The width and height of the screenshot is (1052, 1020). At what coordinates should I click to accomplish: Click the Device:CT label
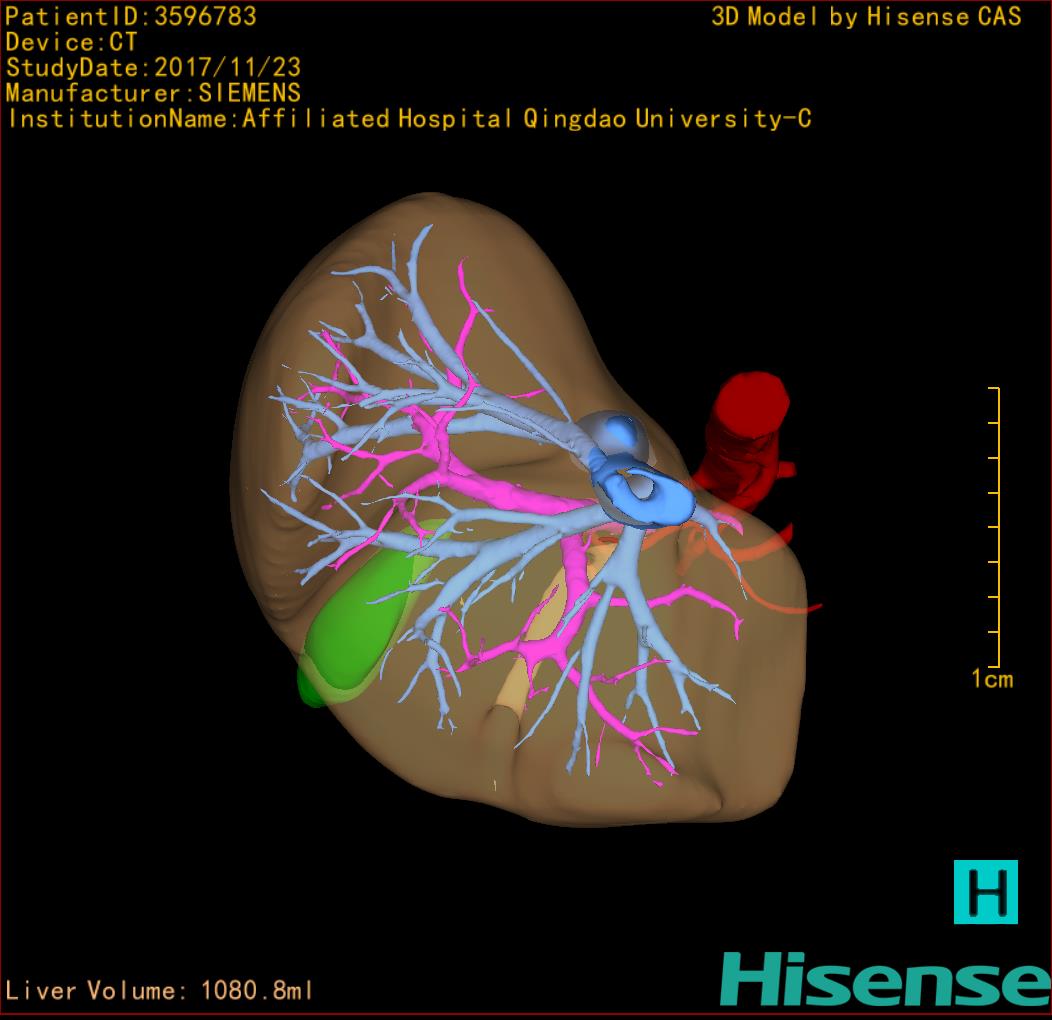[71, 43]
